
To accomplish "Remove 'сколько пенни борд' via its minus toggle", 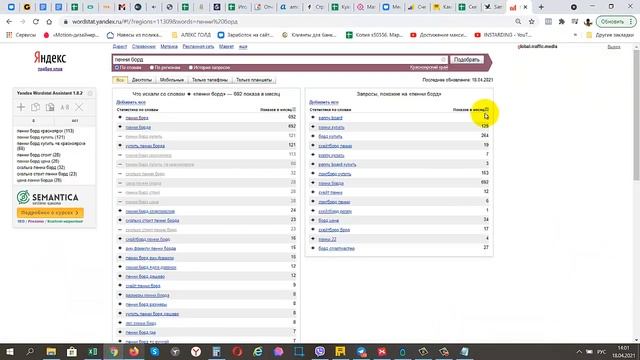I will 120,173.
